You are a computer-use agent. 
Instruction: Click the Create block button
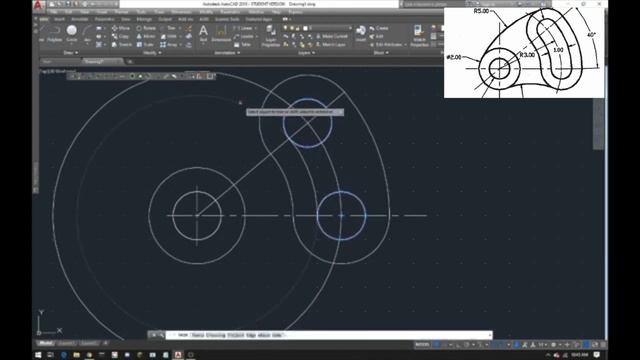(379, 28)
